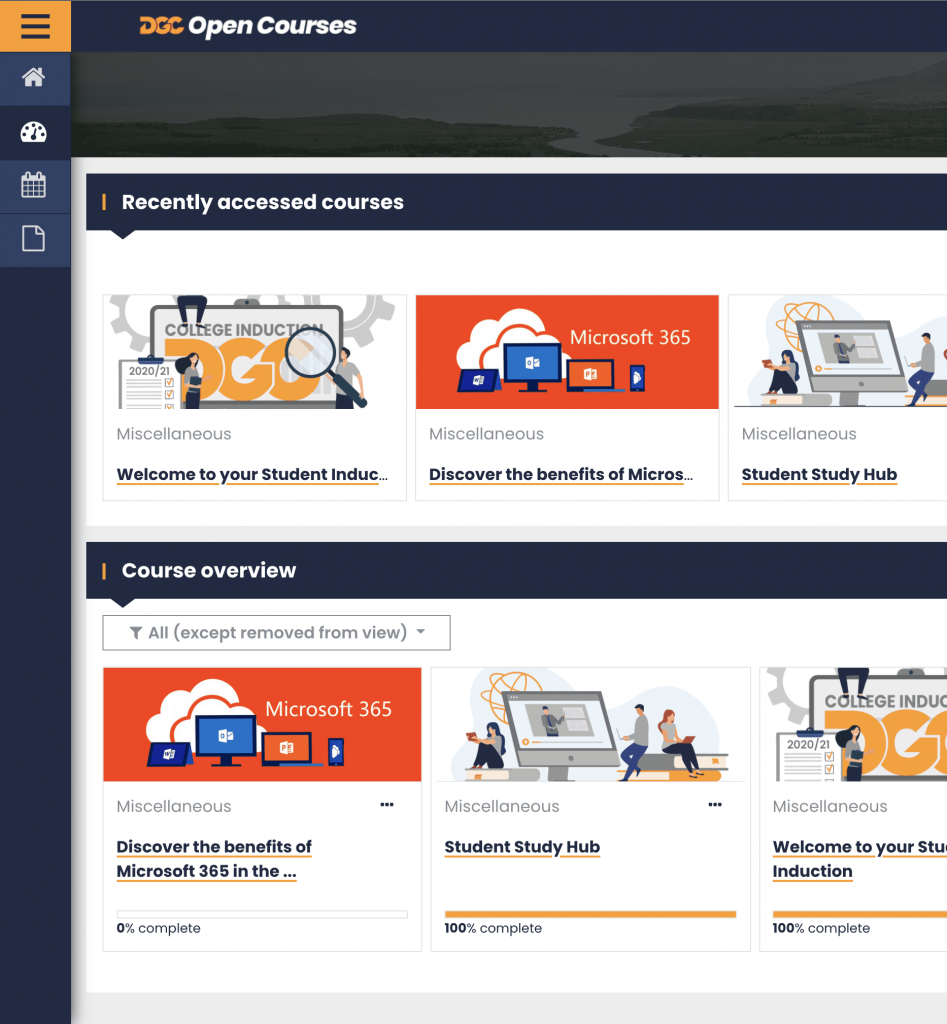Image resolution: width=947 pixels, height=1024 pixels.
Task: Open recently accessed Welcome to Student Induction link
Action: [252, 475]
